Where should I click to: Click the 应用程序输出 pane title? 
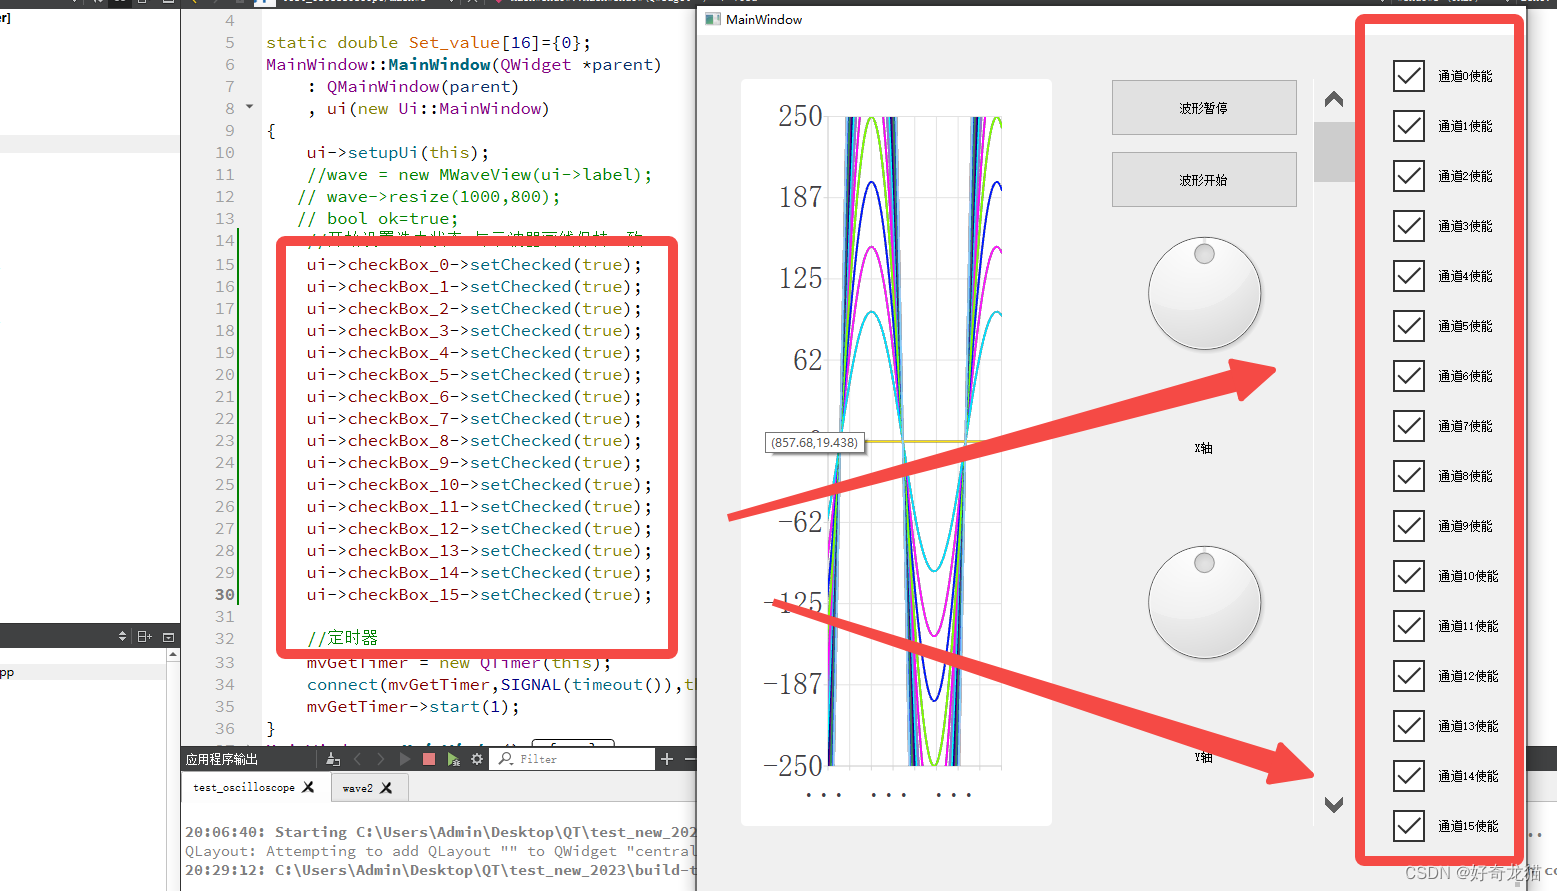click(222, 760)
